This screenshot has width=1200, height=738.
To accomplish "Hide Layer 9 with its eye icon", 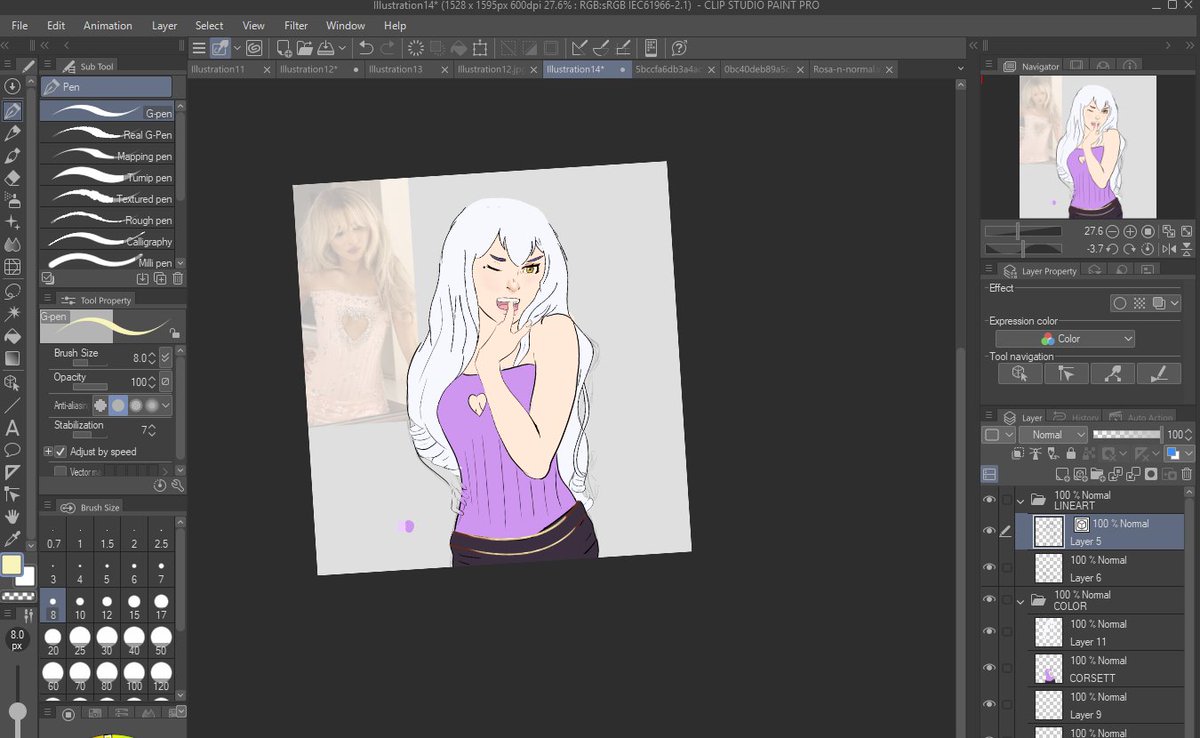I will pyautogui.click(x=989, y=705).
